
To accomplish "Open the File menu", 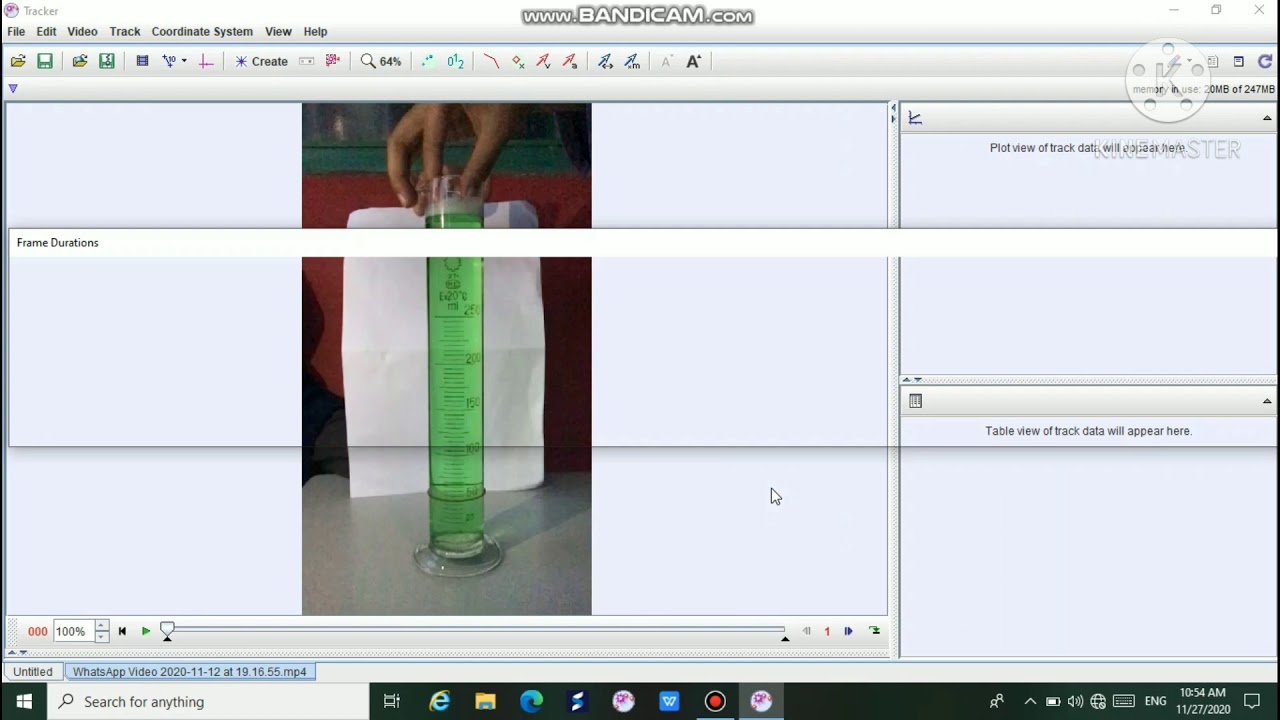I will (16, 31).
